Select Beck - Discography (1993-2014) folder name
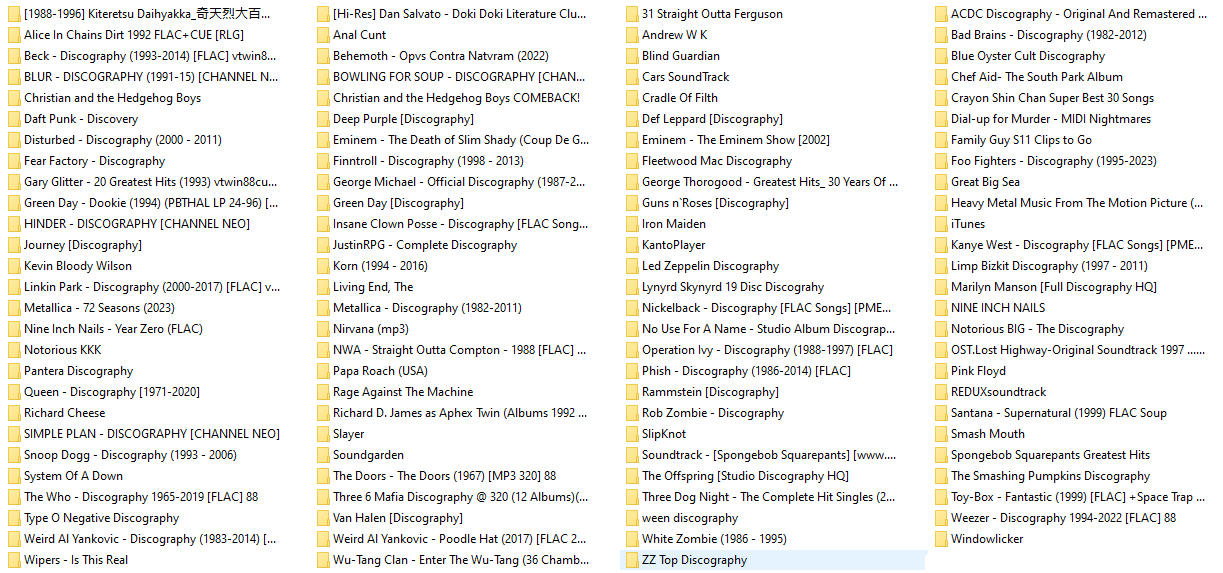Image resolution: width=1223 pixels, height=573 pixels. [151, 56]
